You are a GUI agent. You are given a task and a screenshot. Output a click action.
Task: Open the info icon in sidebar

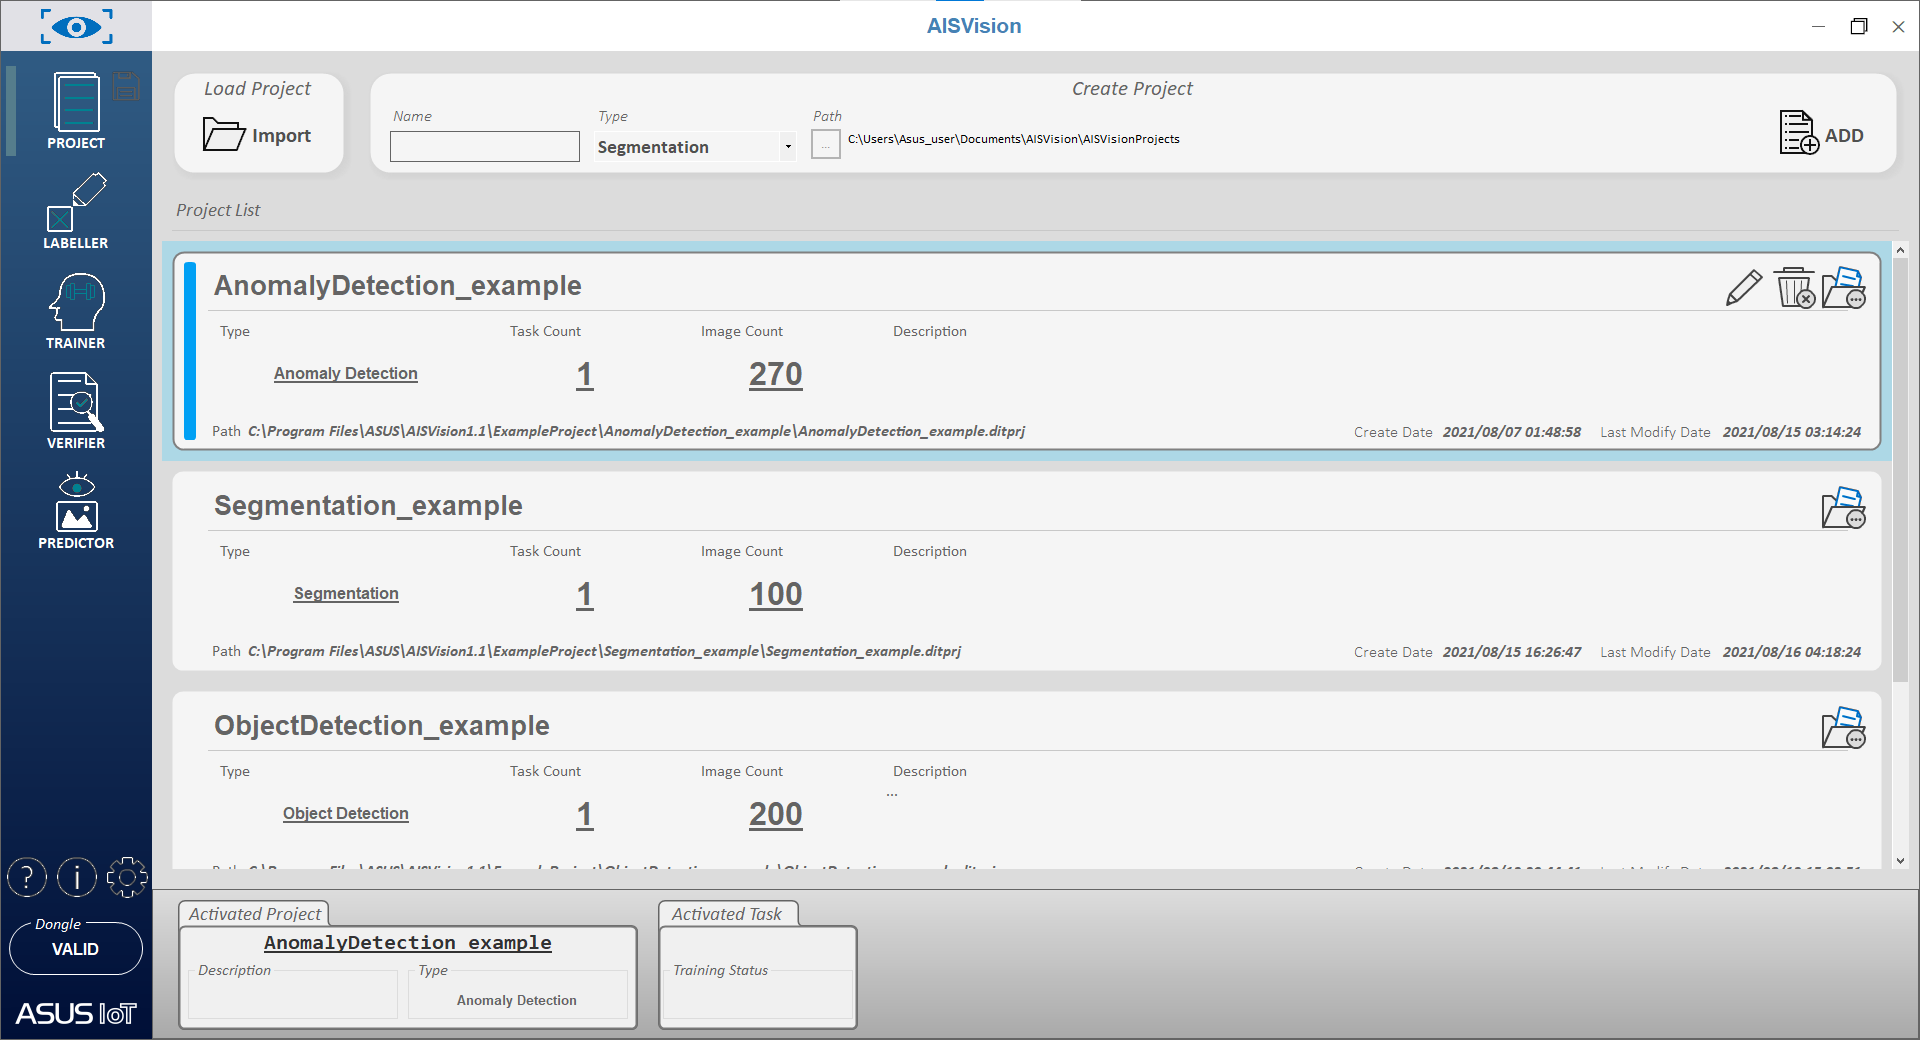pyautogui.click(x=77, y=877)
